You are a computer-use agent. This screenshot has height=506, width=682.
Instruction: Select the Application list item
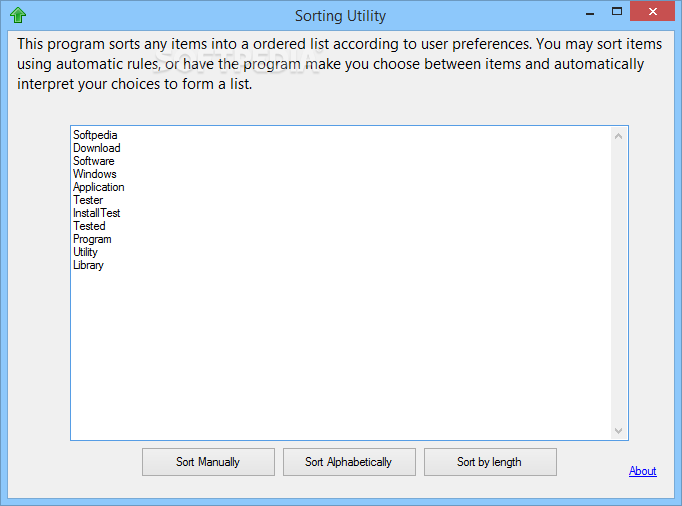[99, 187]
